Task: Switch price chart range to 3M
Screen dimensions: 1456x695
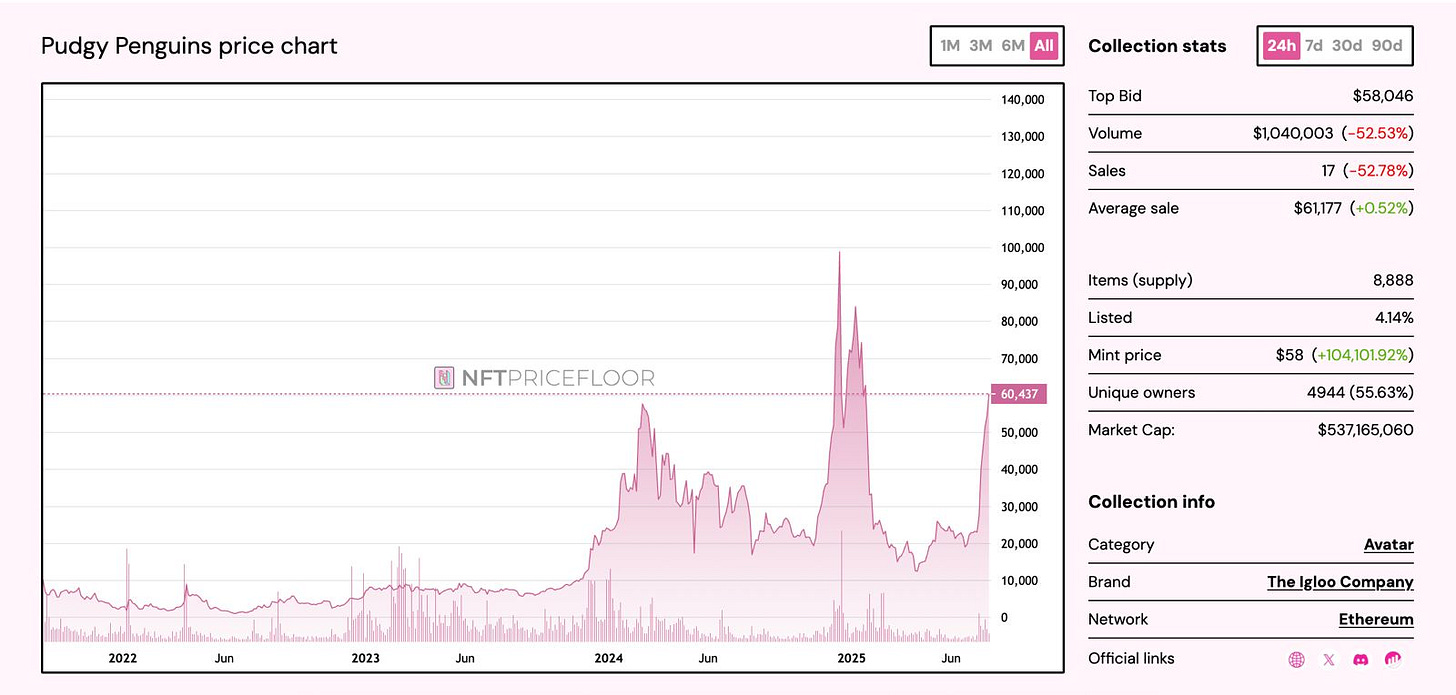Action: point(981,45)
